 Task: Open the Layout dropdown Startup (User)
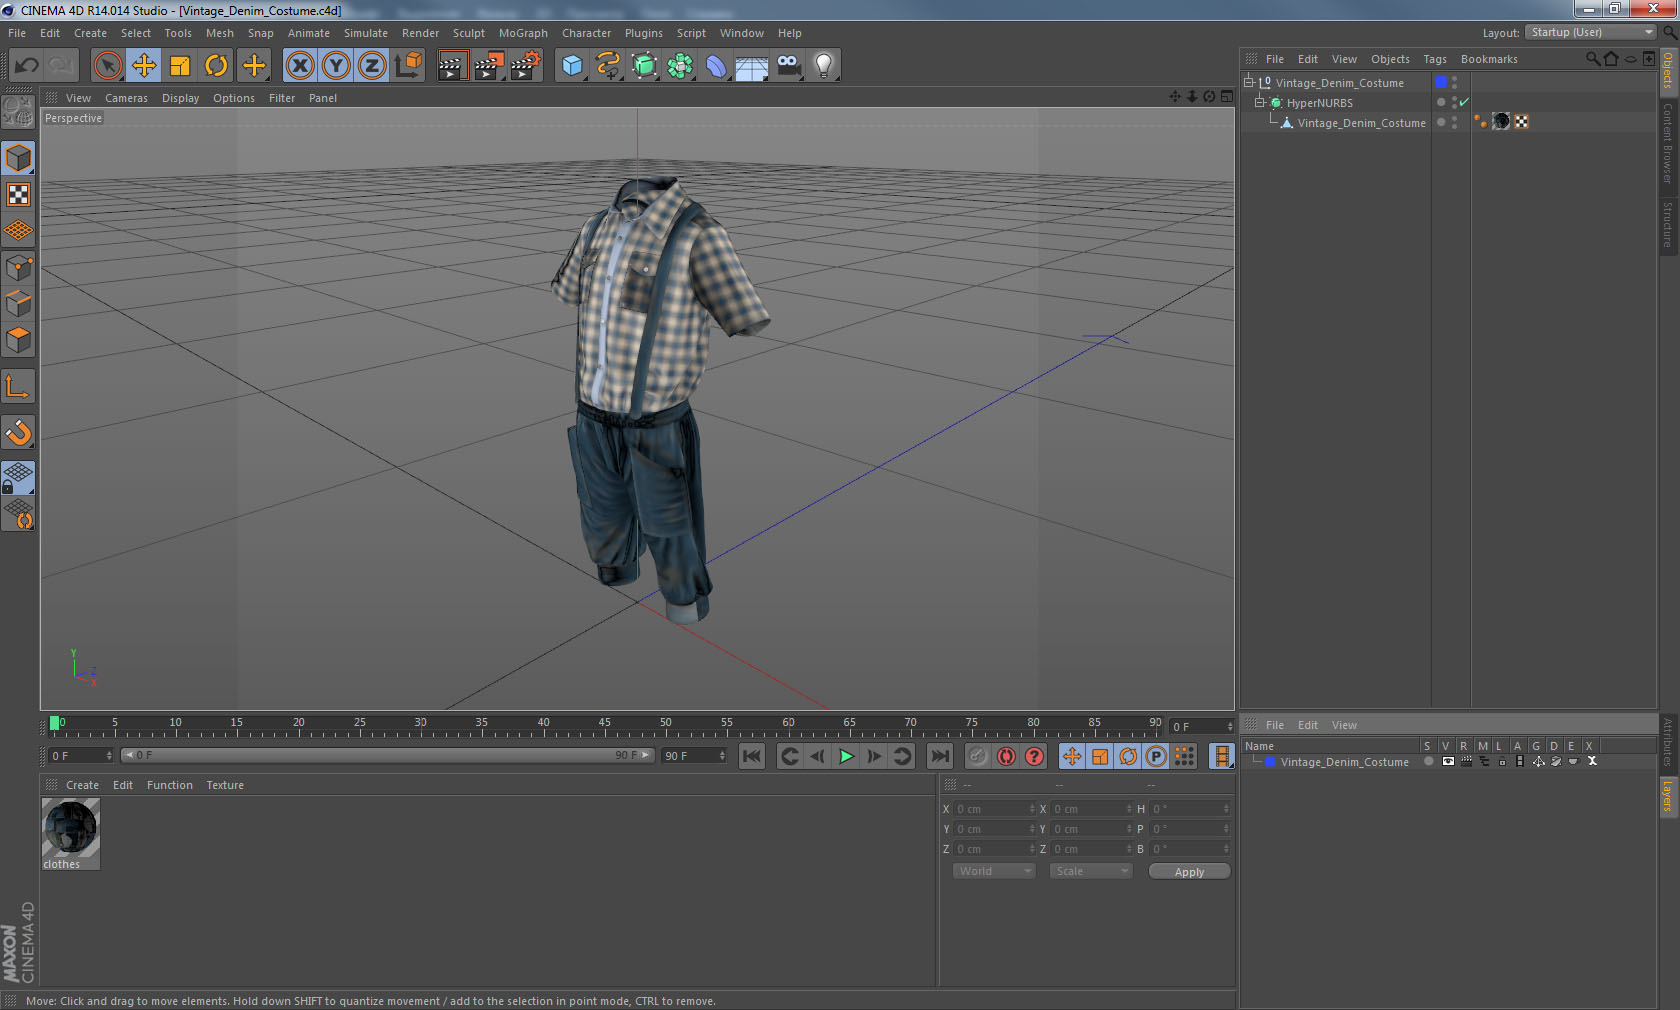[1591, 32]
